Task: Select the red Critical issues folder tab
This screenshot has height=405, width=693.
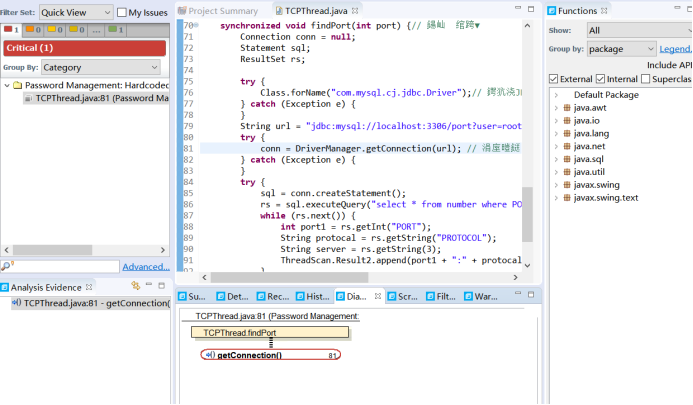Action: click(11, 30)
